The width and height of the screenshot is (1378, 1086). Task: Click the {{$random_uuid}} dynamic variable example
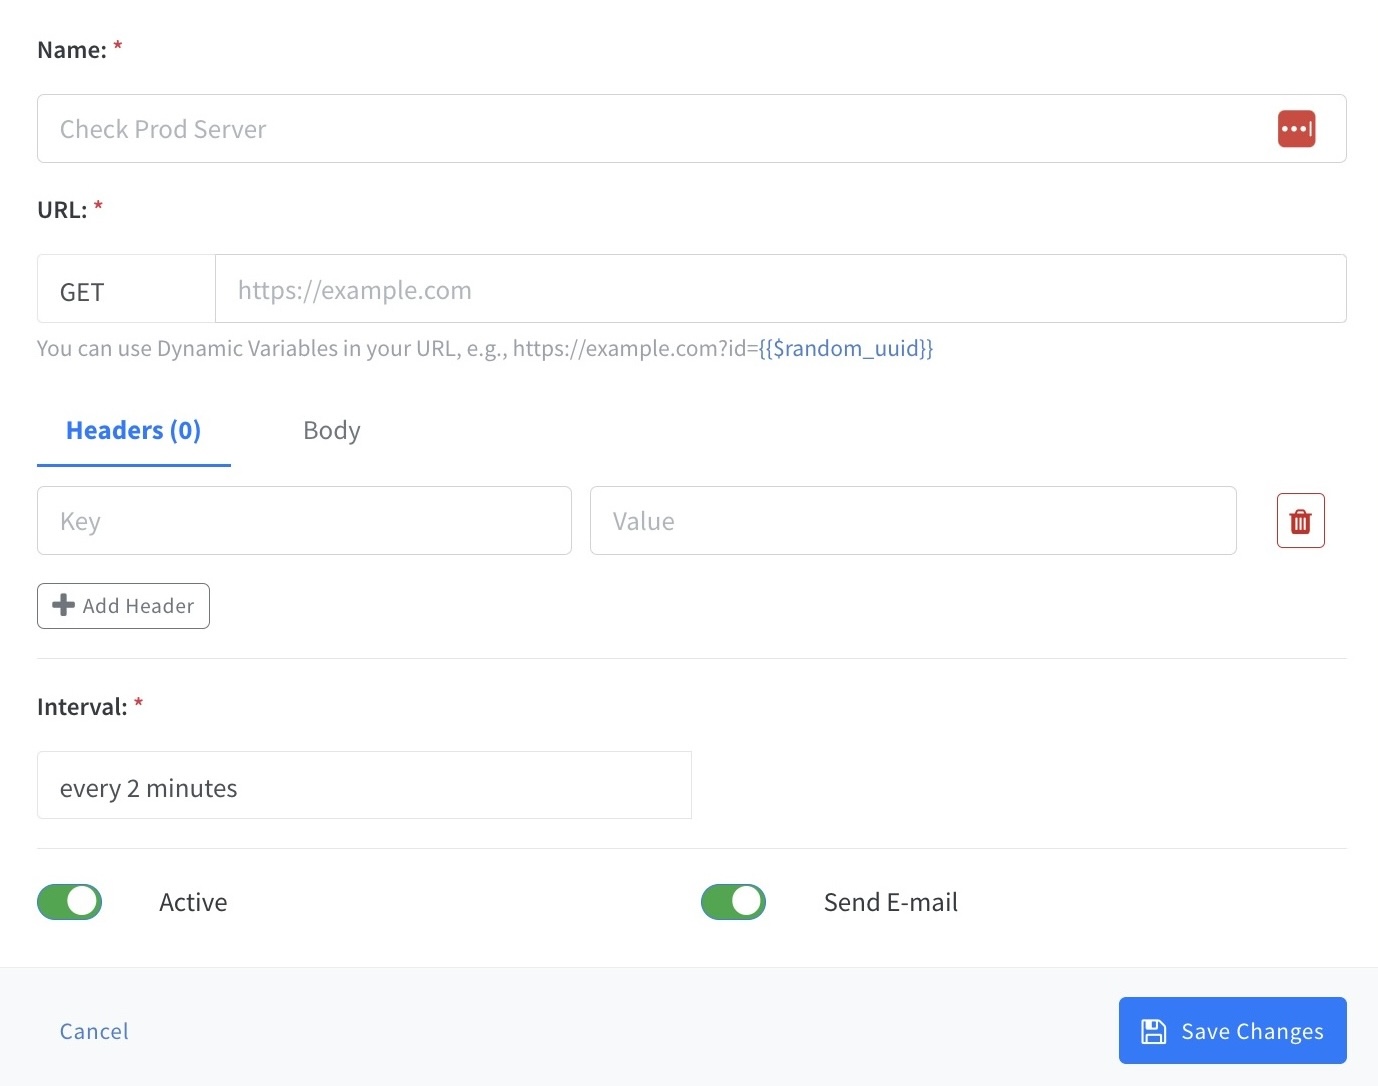click(x=845, y=348)
